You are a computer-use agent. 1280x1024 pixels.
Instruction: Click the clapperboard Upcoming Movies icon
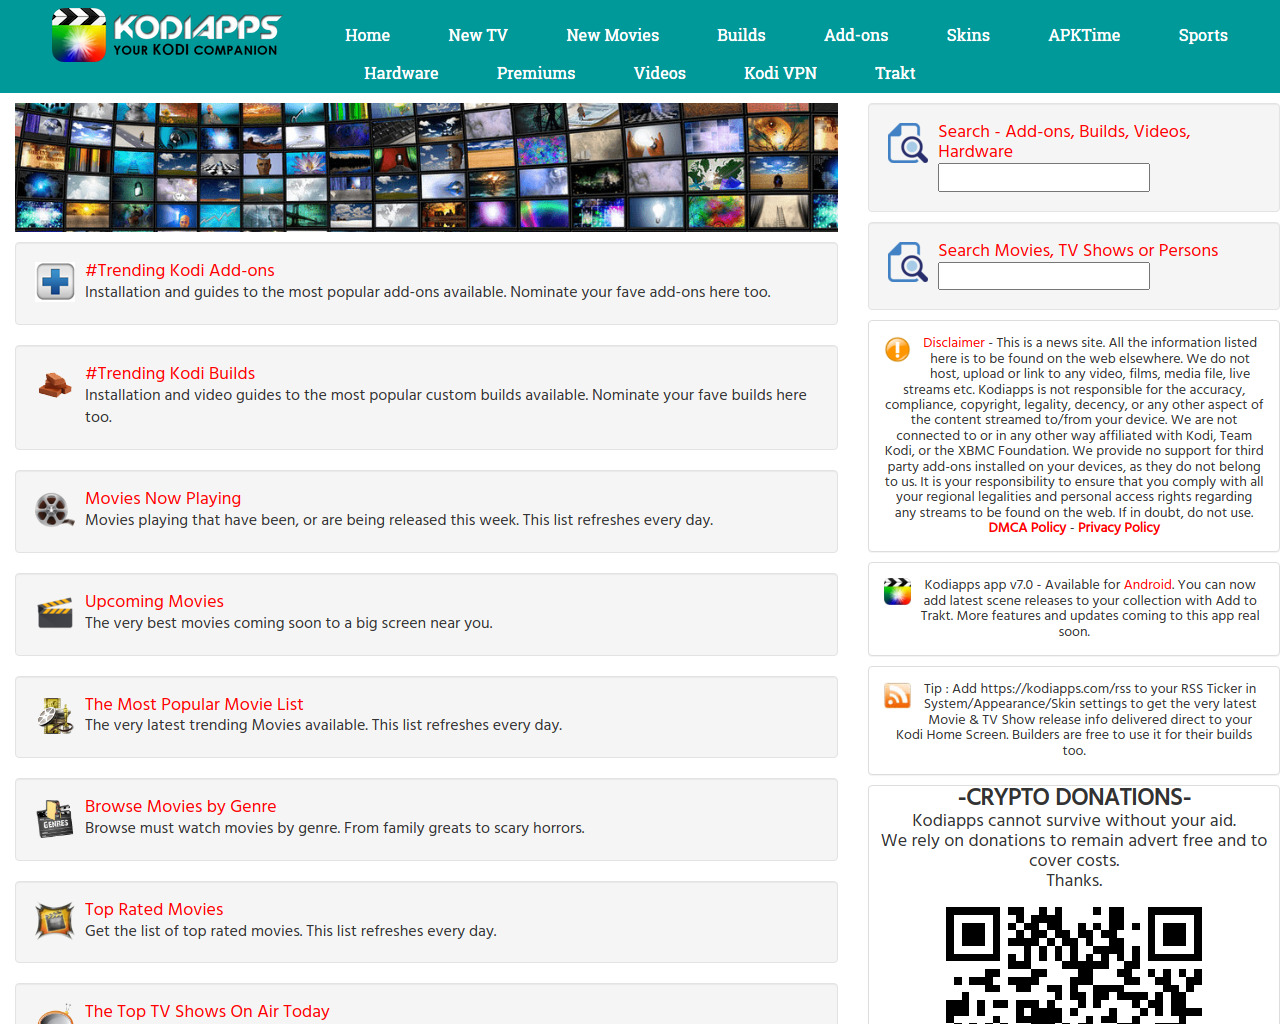point(55,612)
